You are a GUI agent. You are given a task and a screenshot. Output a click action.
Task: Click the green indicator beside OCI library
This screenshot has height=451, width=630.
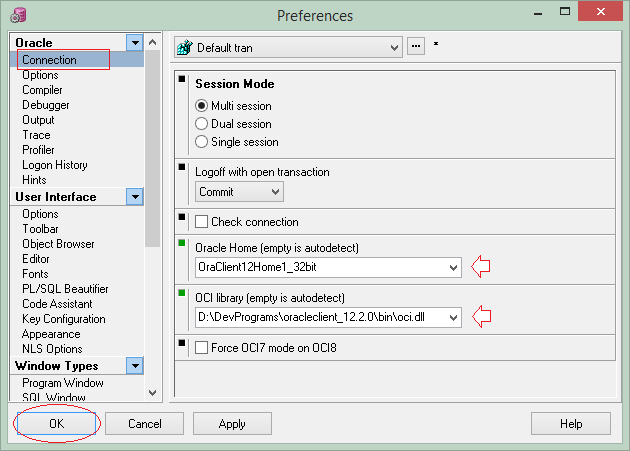tap(182, 293)
